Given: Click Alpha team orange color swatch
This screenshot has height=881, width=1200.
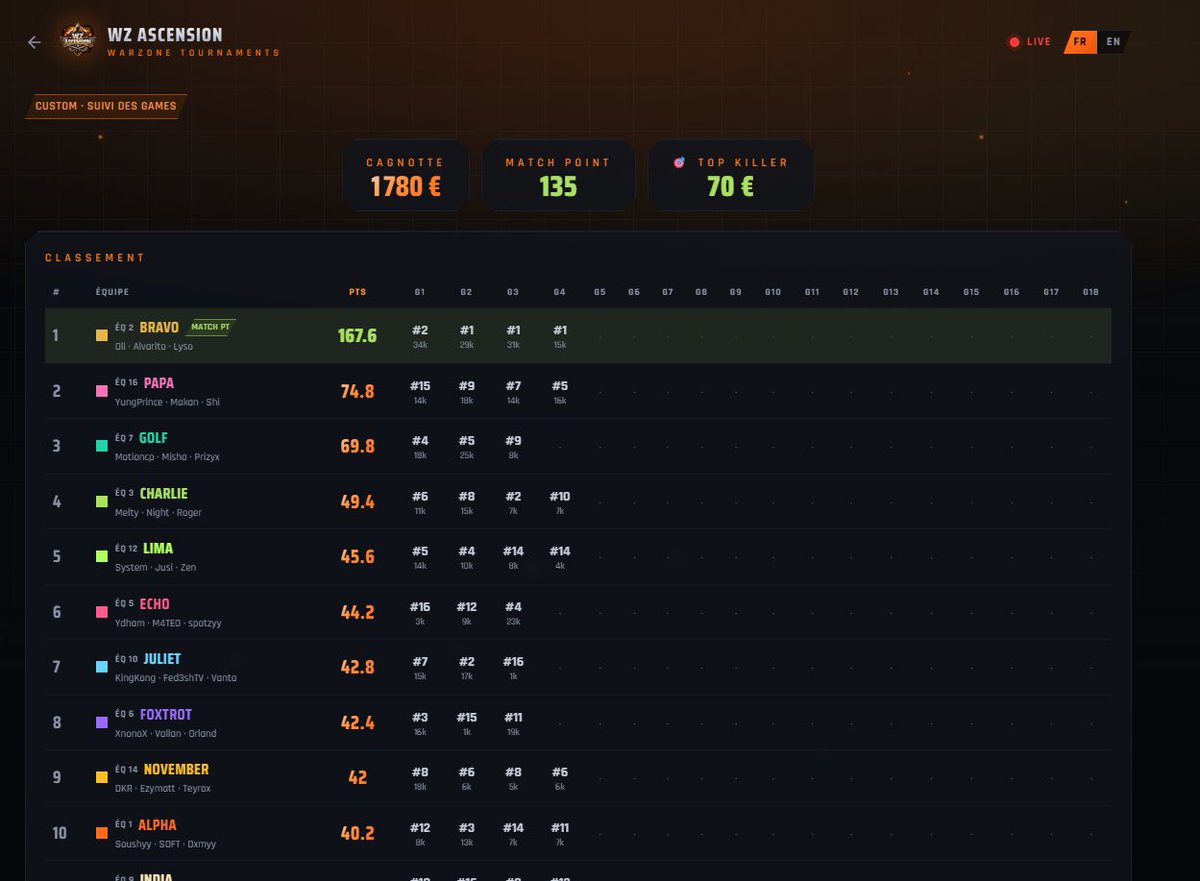Looking at the screenshot, I should [x=102, y=833].
